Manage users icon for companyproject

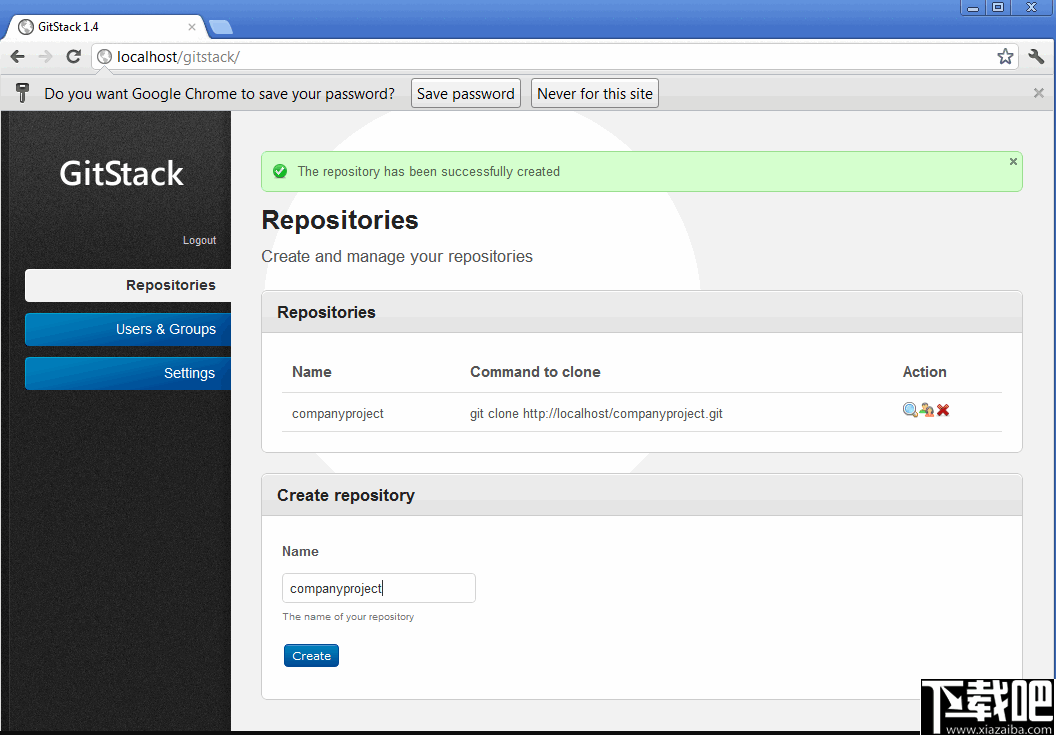tap(927, 410)
